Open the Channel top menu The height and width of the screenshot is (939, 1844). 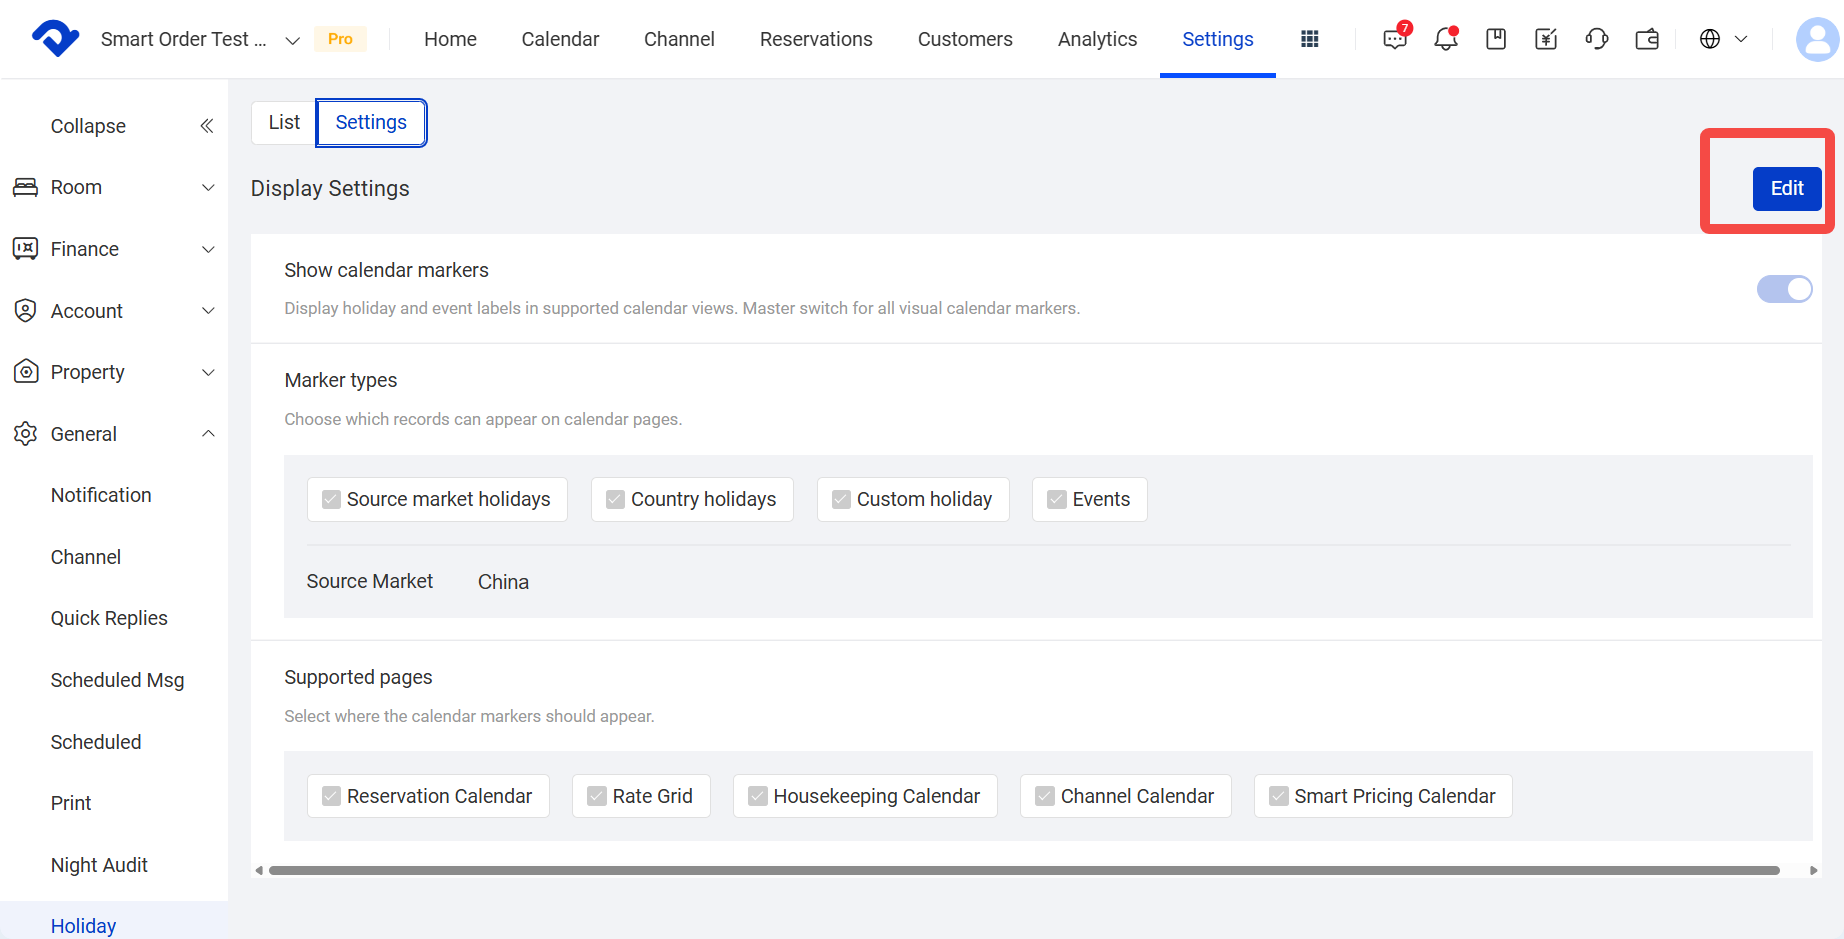click(679, 39)
